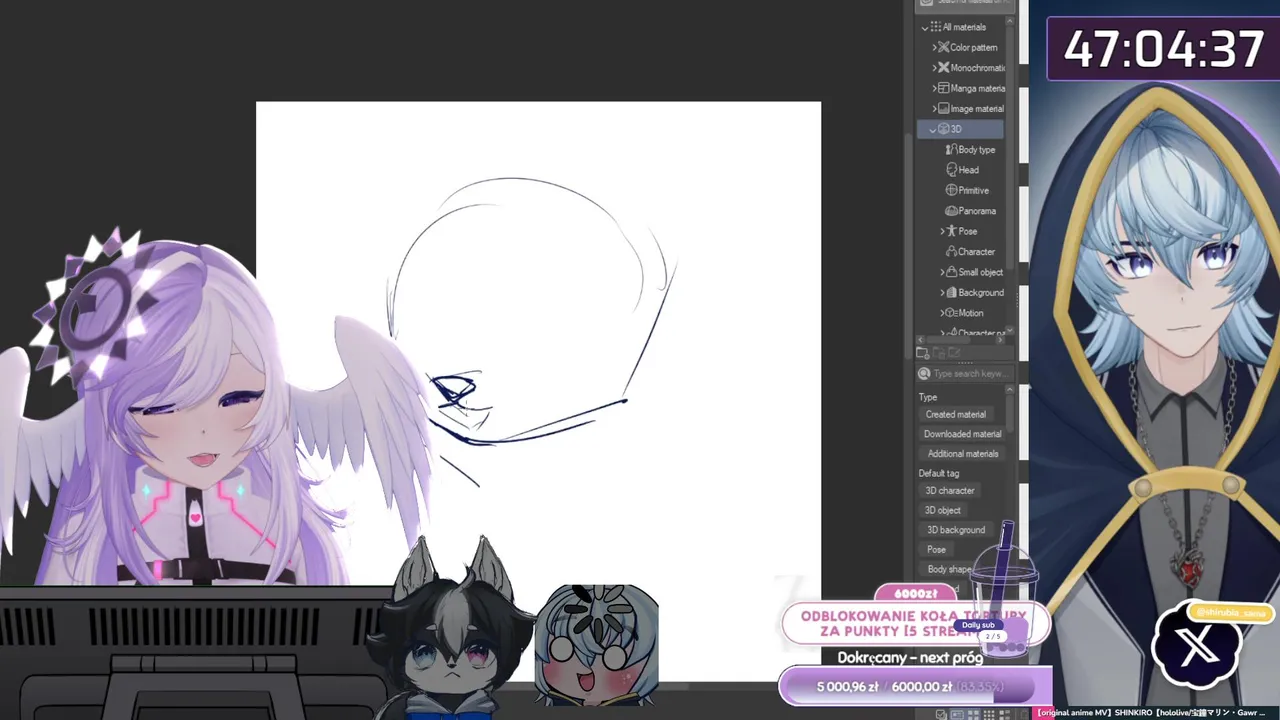Expand the Background folder arrow

pos(943,293)
